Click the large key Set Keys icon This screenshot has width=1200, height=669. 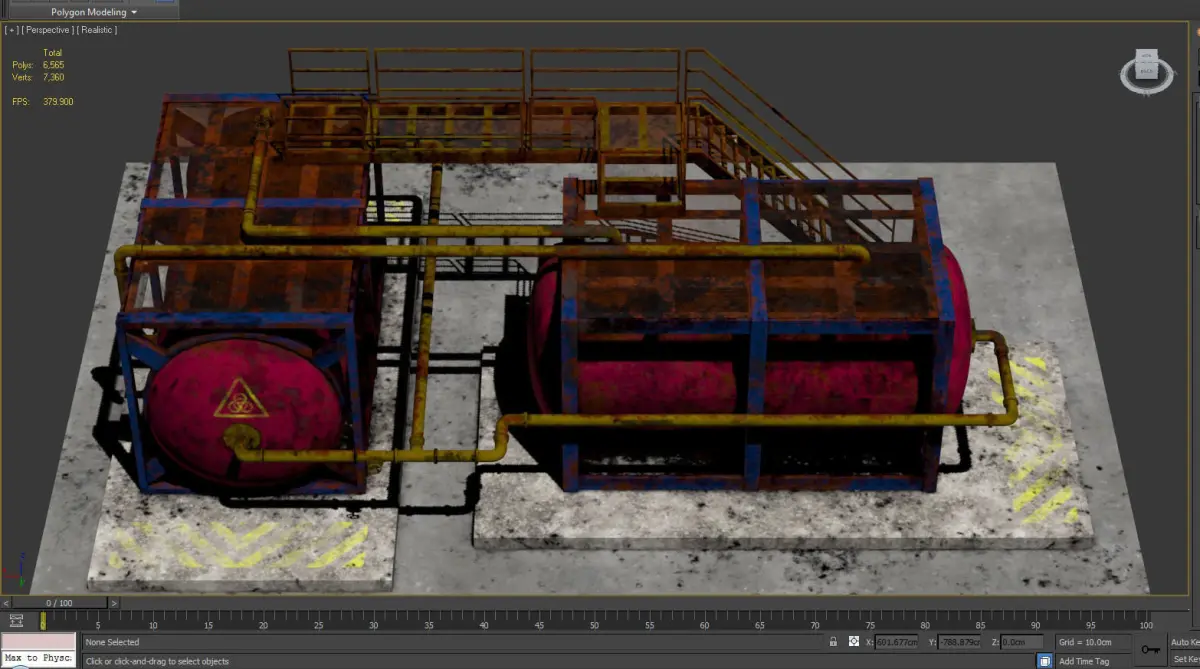tap(1151, 649)
